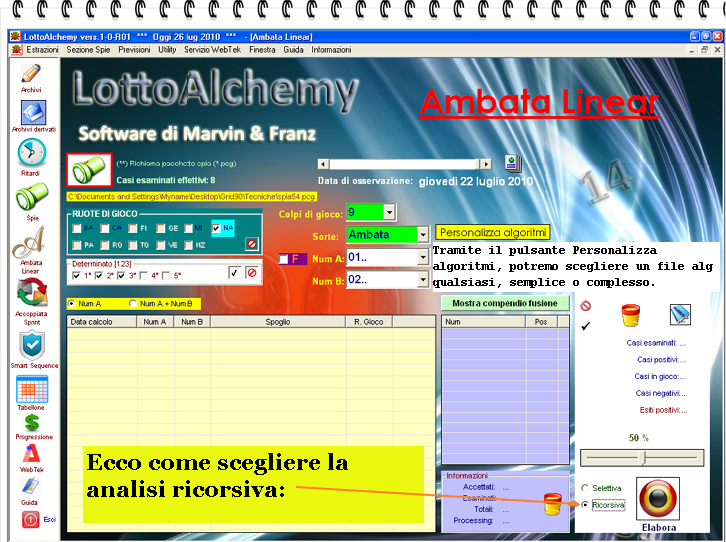
Task: Enable the RO wheel checkbox
Action: click(x=105, y=245)
